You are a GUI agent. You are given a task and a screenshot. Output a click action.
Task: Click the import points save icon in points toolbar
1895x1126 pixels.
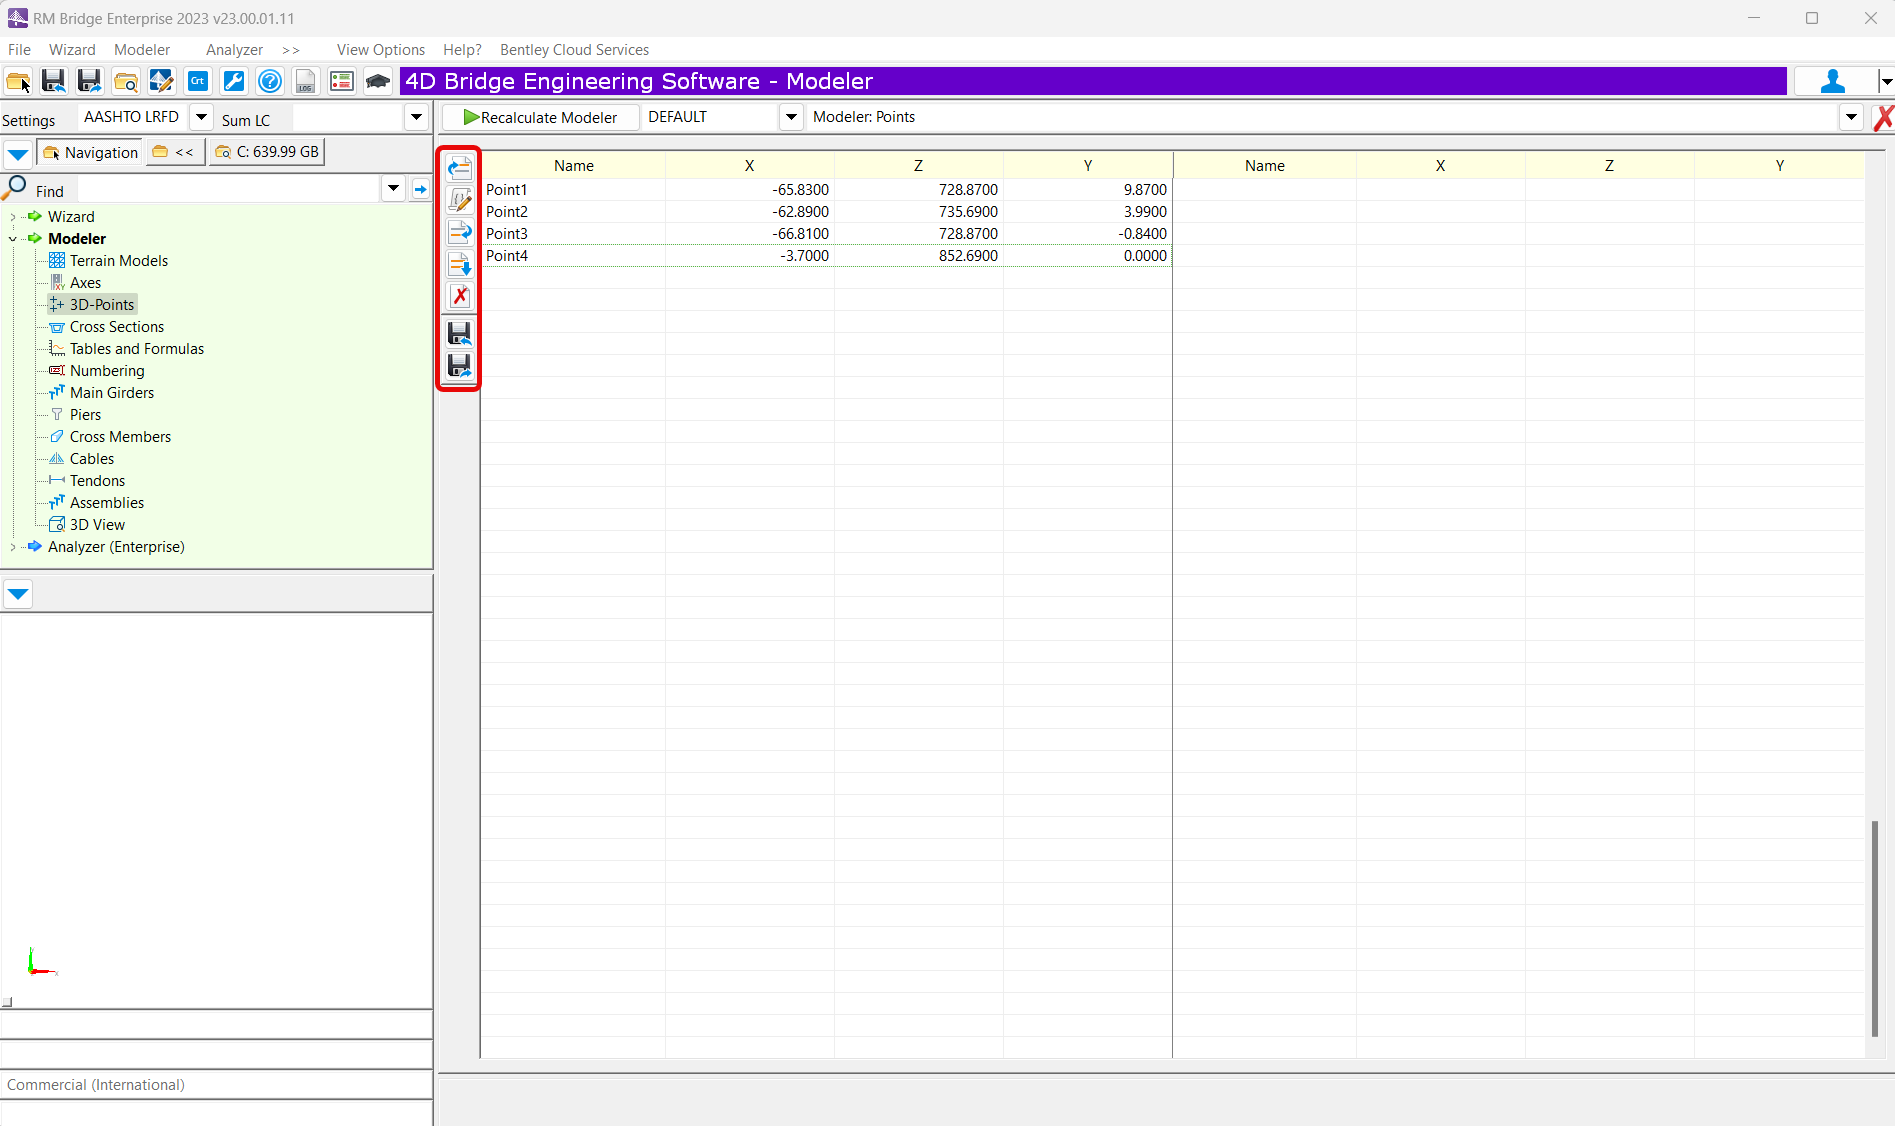(460, 333)
